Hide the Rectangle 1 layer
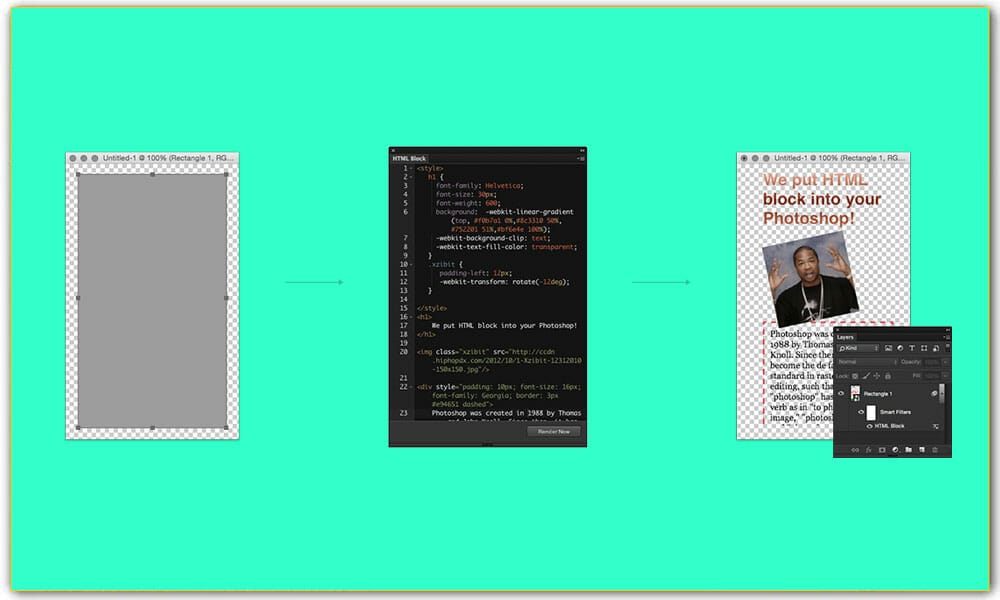1000x600 pixels. tap(842, 392)
